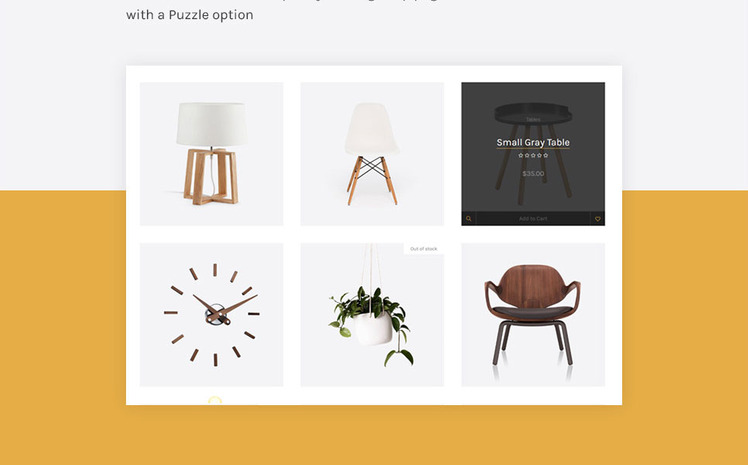Image resolution: width=748 pixels, height=465 pixels.
Task: Open the Small Gray Table title link
Action: click(533, 142)
